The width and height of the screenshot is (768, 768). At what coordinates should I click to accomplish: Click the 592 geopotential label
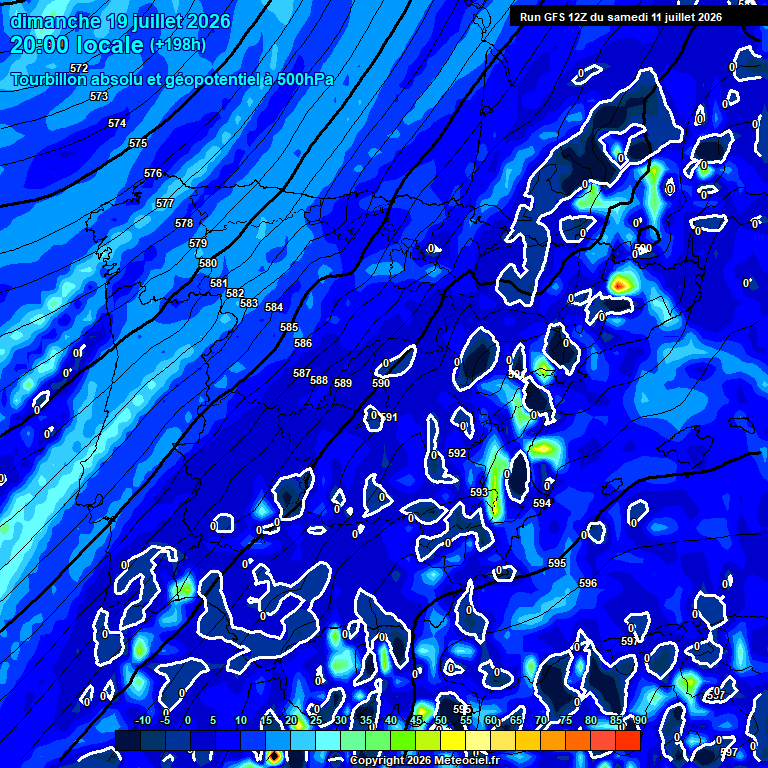(457, 454)
